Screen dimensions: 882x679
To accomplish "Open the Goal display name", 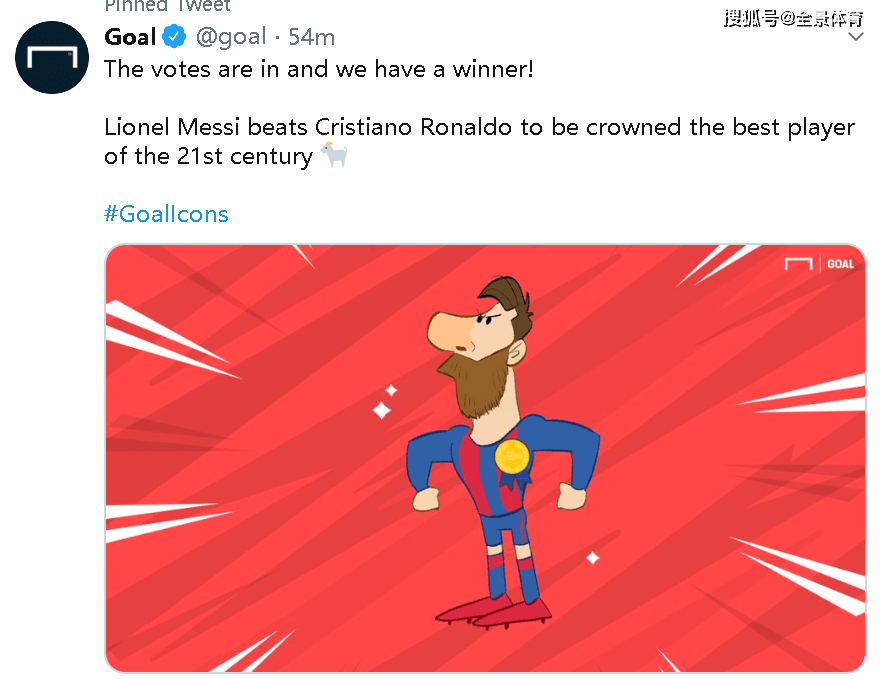I will [130, 37].
